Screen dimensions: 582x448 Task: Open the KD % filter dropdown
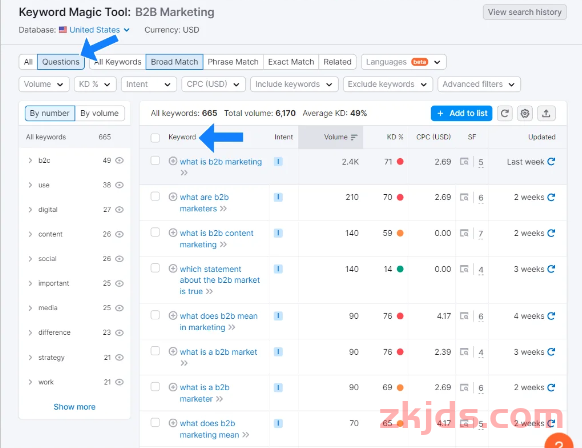click(x=95, y=84)
